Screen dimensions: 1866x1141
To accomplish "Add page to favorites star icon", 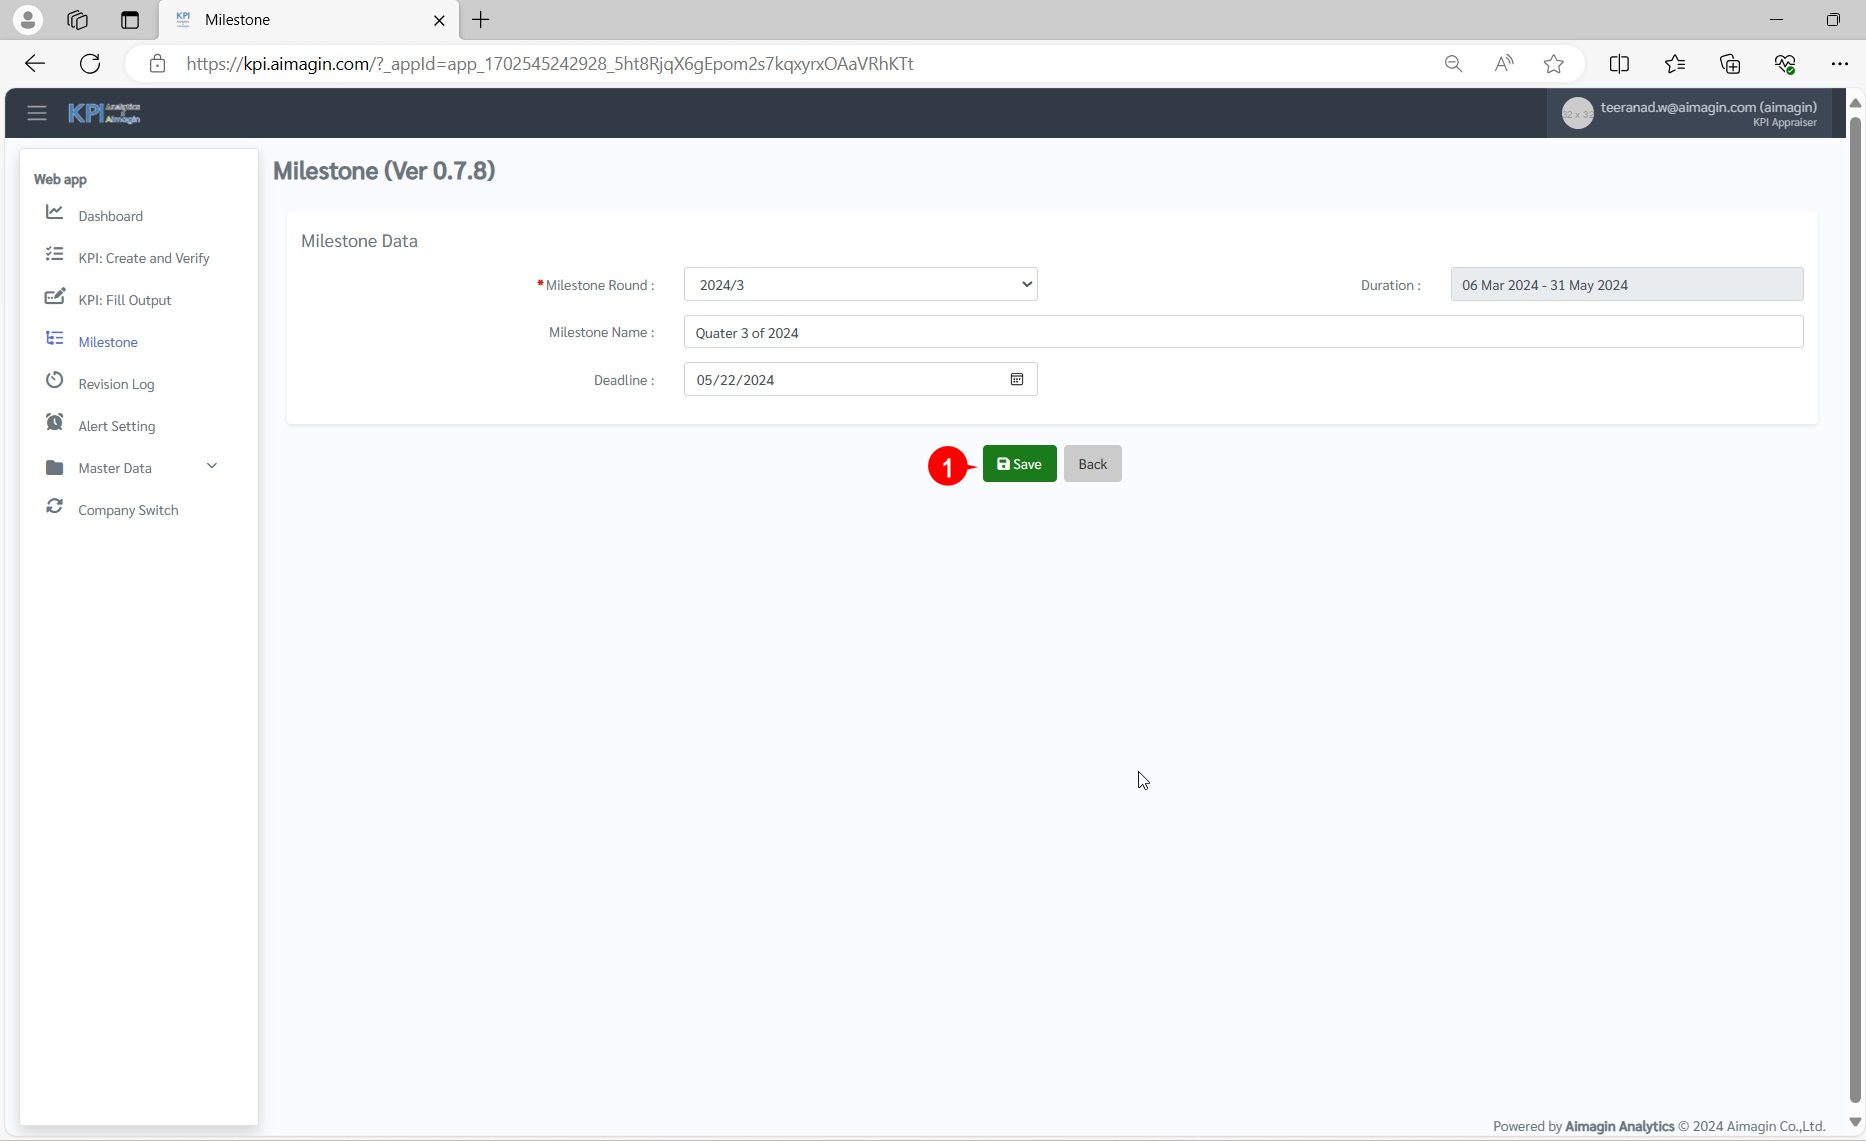I will pyautogui.click(x=1553, y=64).
